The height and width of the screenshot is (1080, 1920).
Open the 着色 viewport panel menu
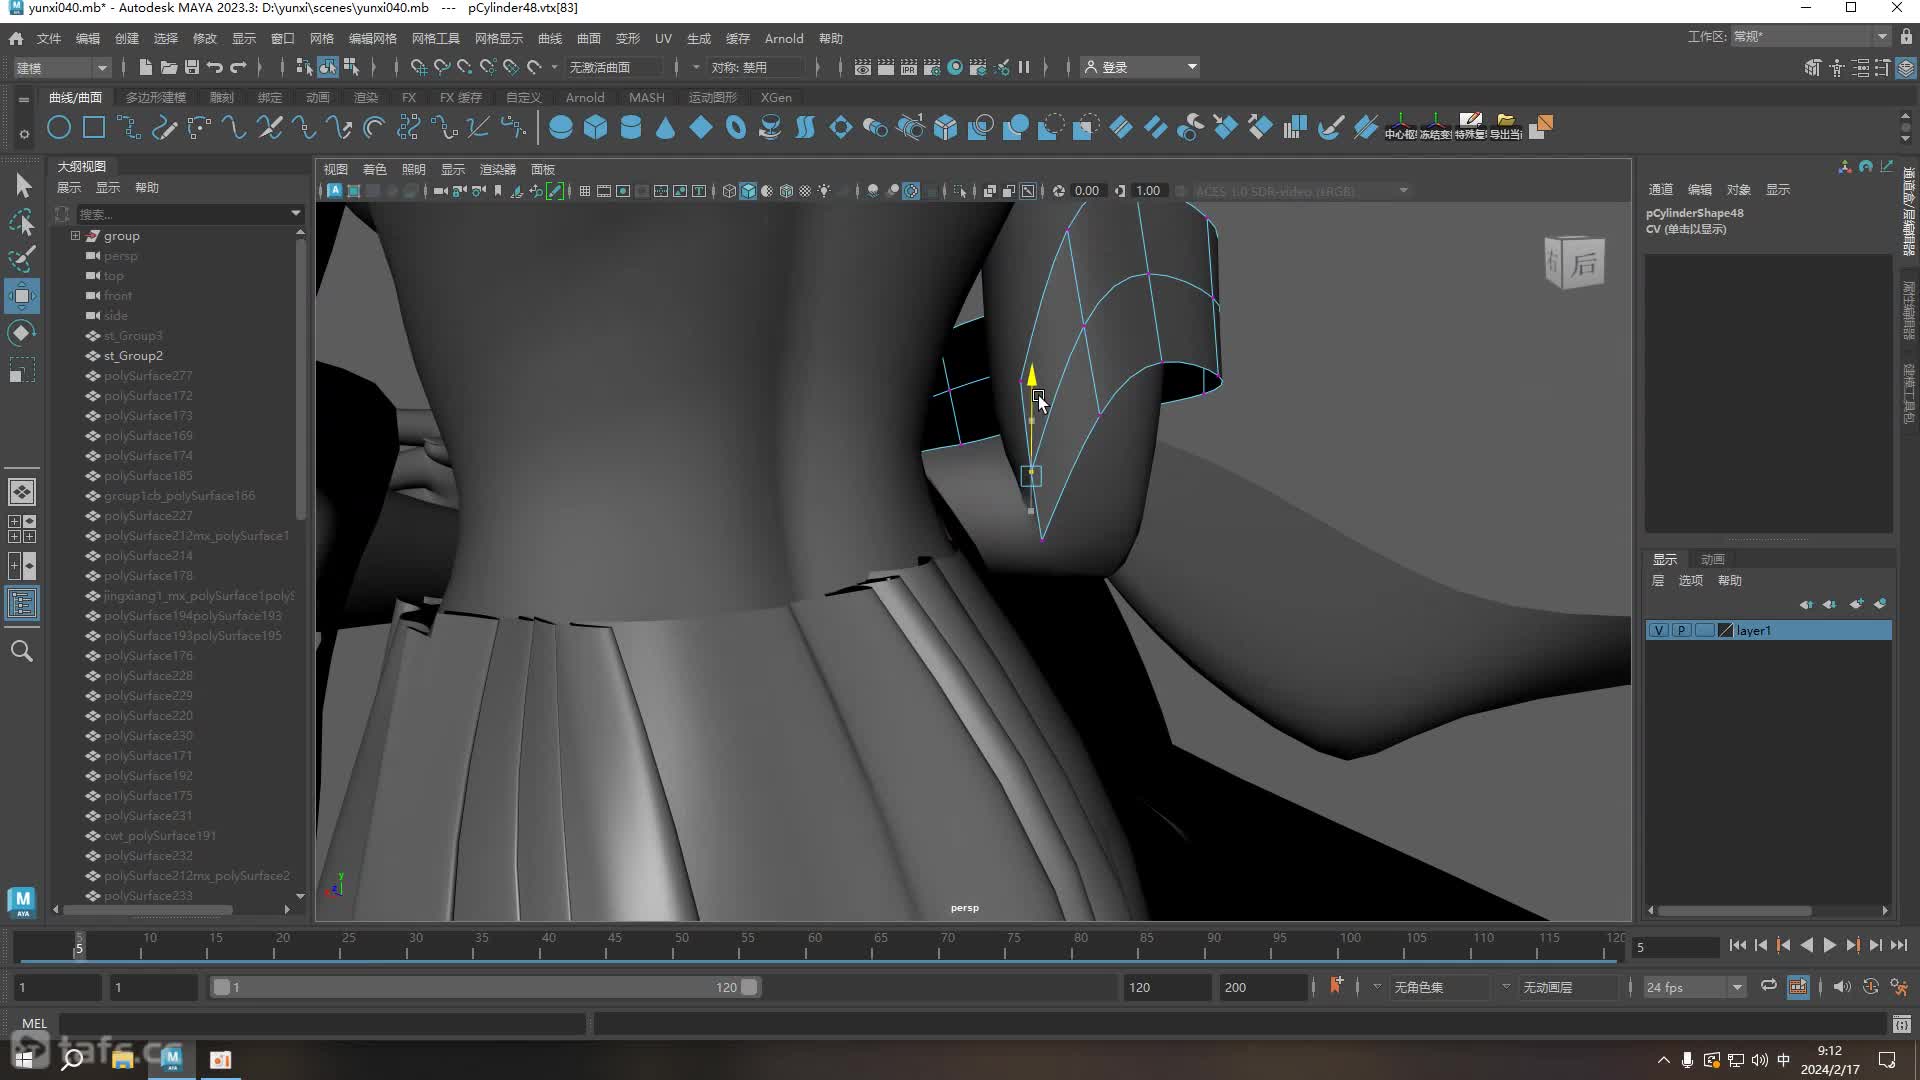pos(374,169)
